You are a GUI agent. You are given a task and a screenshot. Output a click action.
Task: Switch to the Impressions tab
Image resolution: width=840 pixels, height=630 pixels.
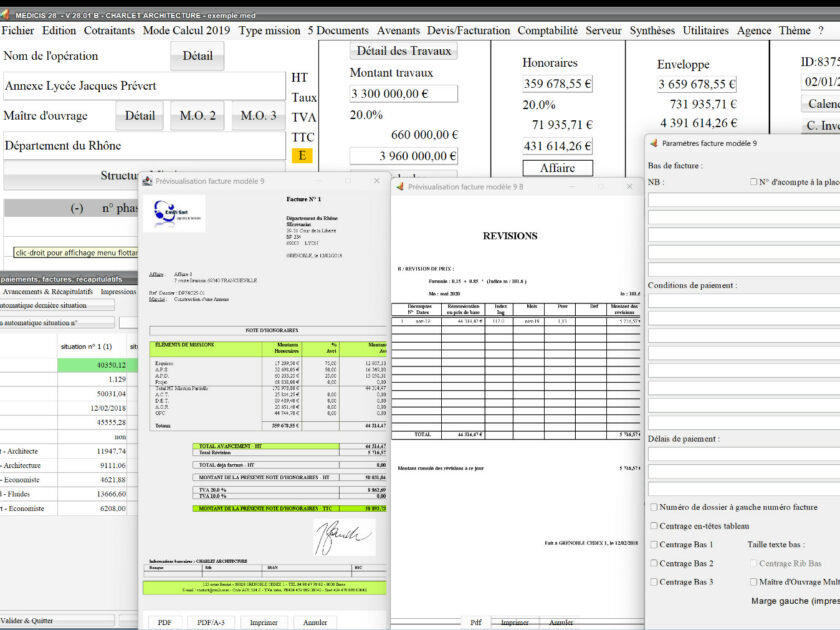(x=118, y=291)
